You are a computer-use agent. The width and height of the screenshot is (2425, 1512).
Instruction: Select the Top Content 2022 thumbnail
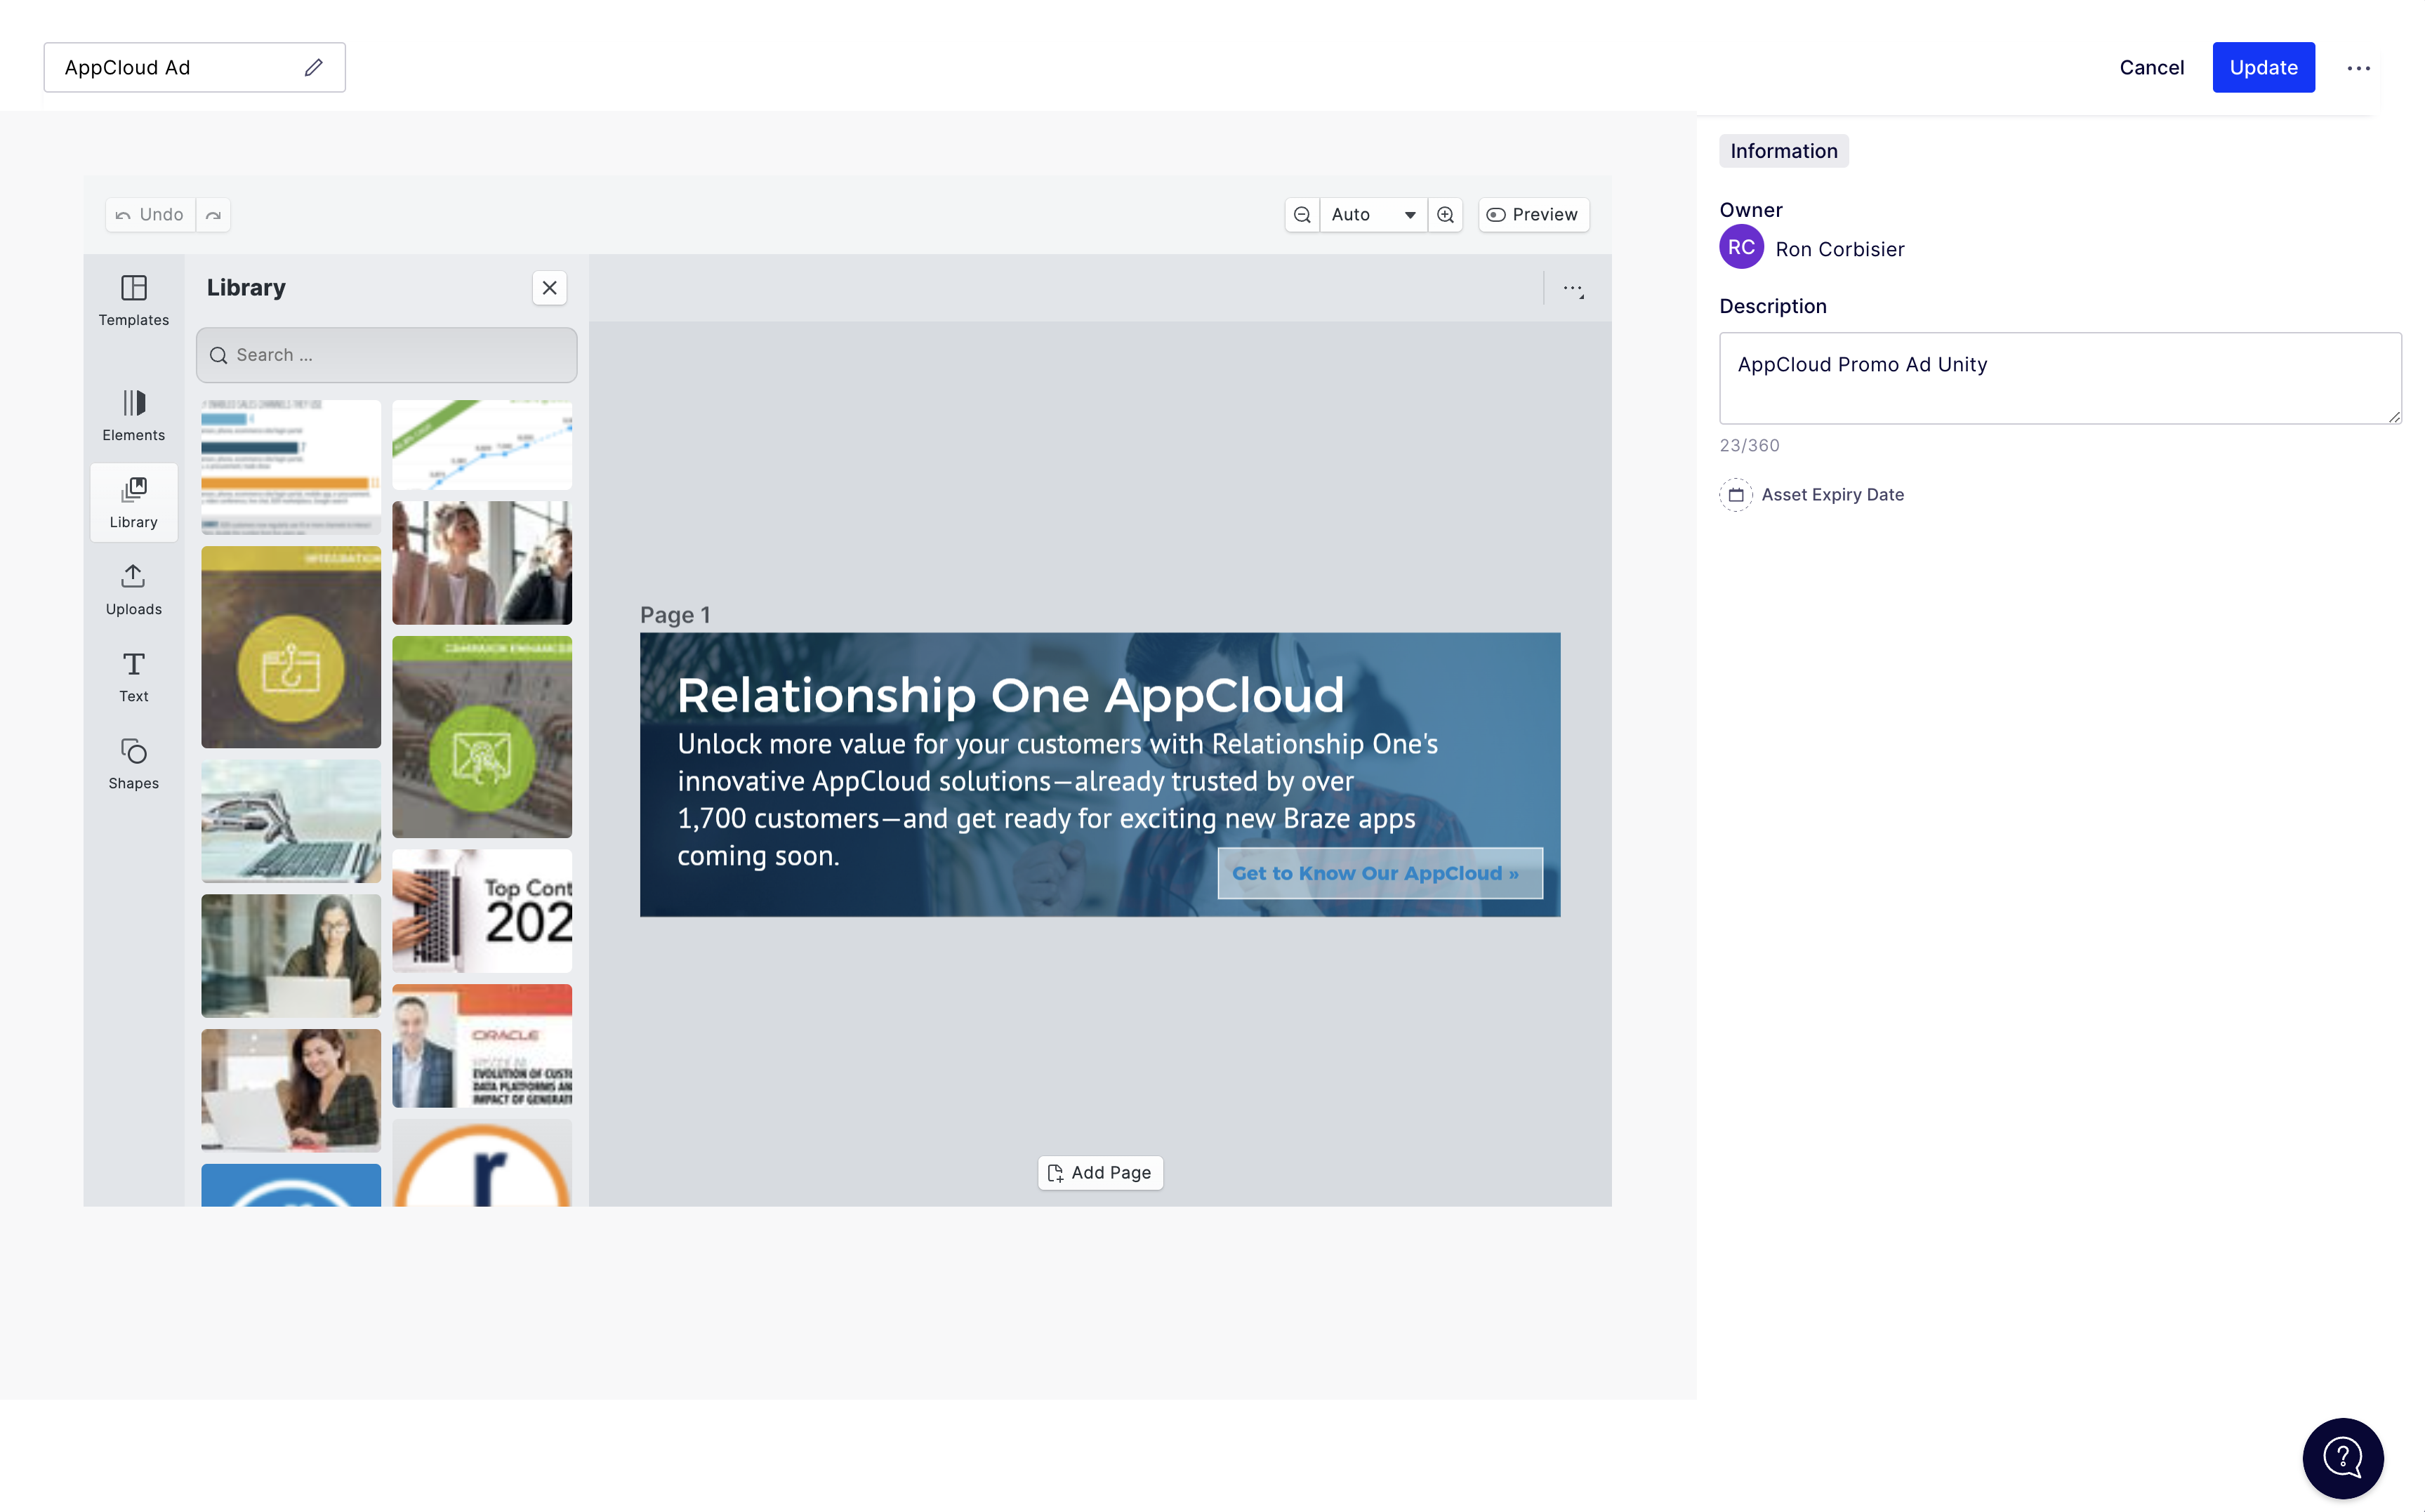tap(482, 910)
